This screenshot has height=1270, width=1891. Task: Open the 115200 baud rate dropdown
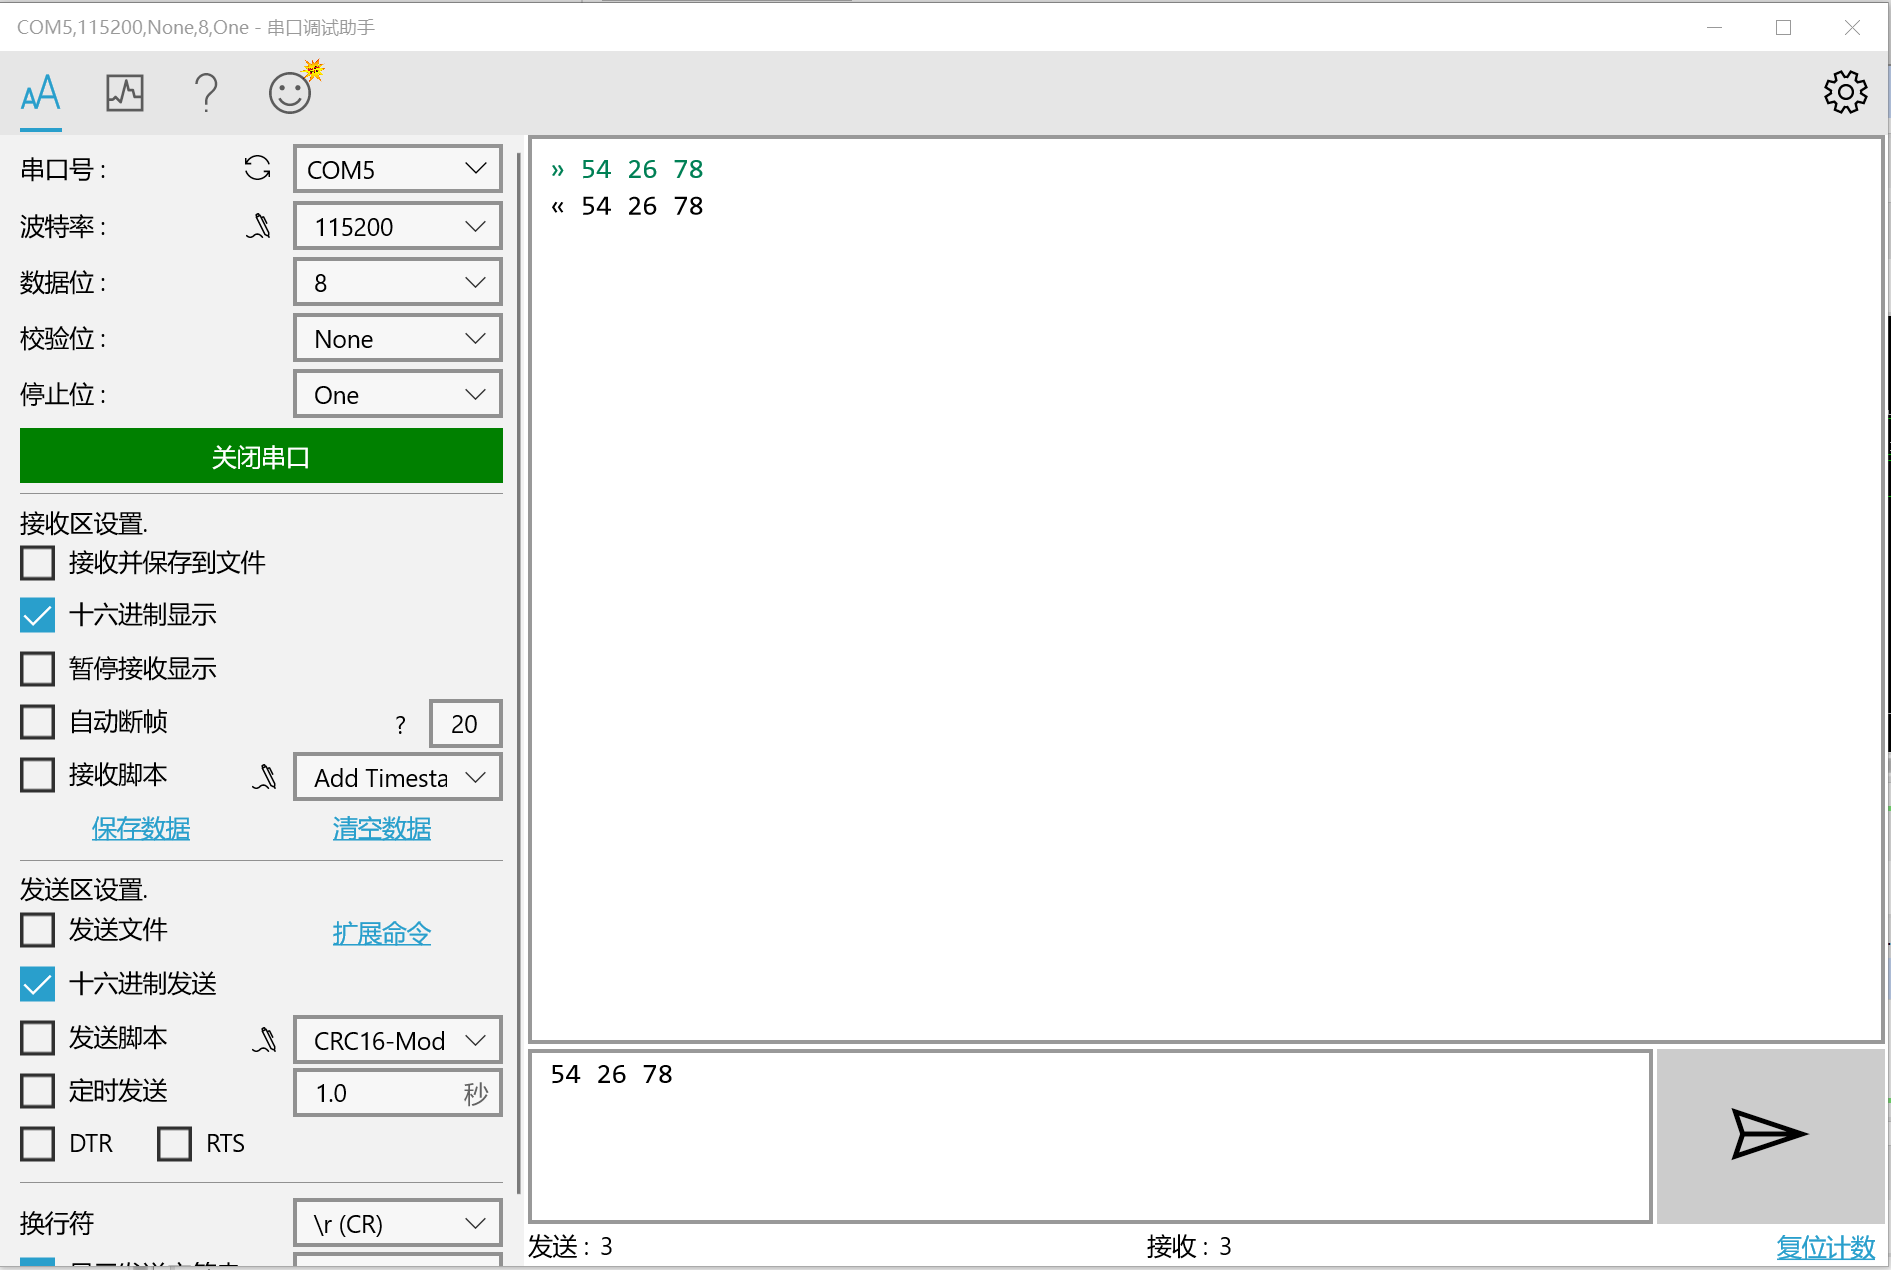pyautogui.click(x=398, y=227)
